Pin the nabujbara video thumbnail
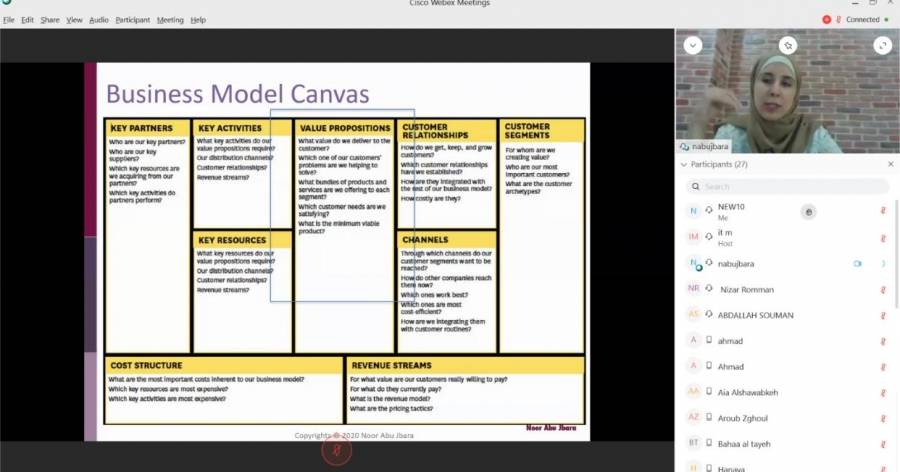This screenshot has width=900, height=472. tap(788, 45)
